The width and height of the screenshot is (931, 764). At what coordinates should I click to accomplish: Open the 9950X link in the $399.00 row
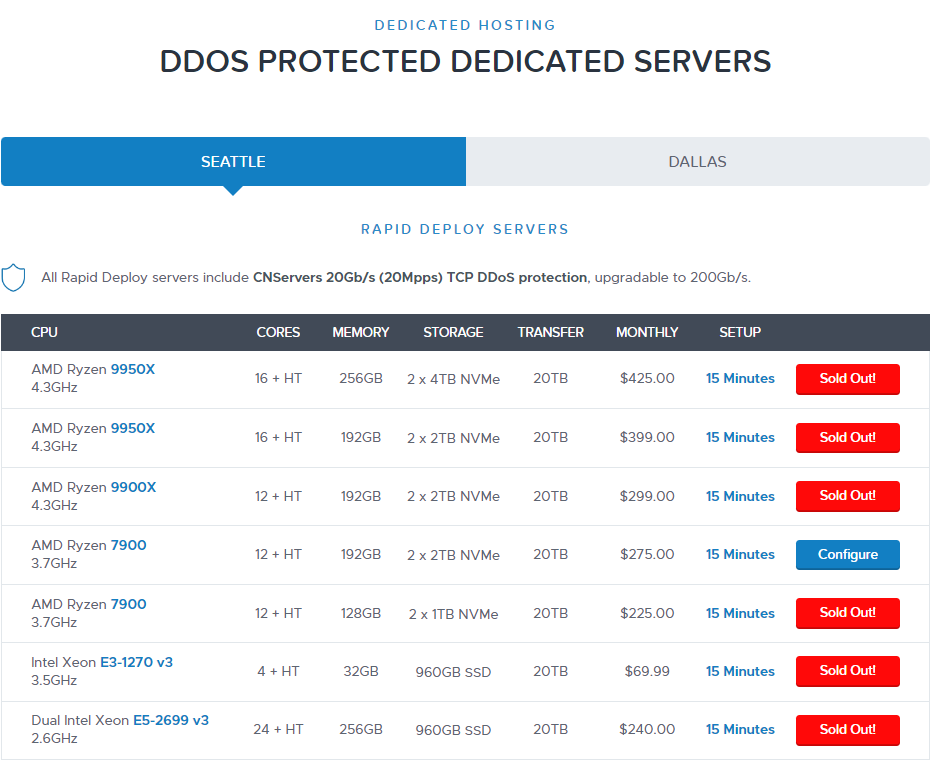coord(132,428)
